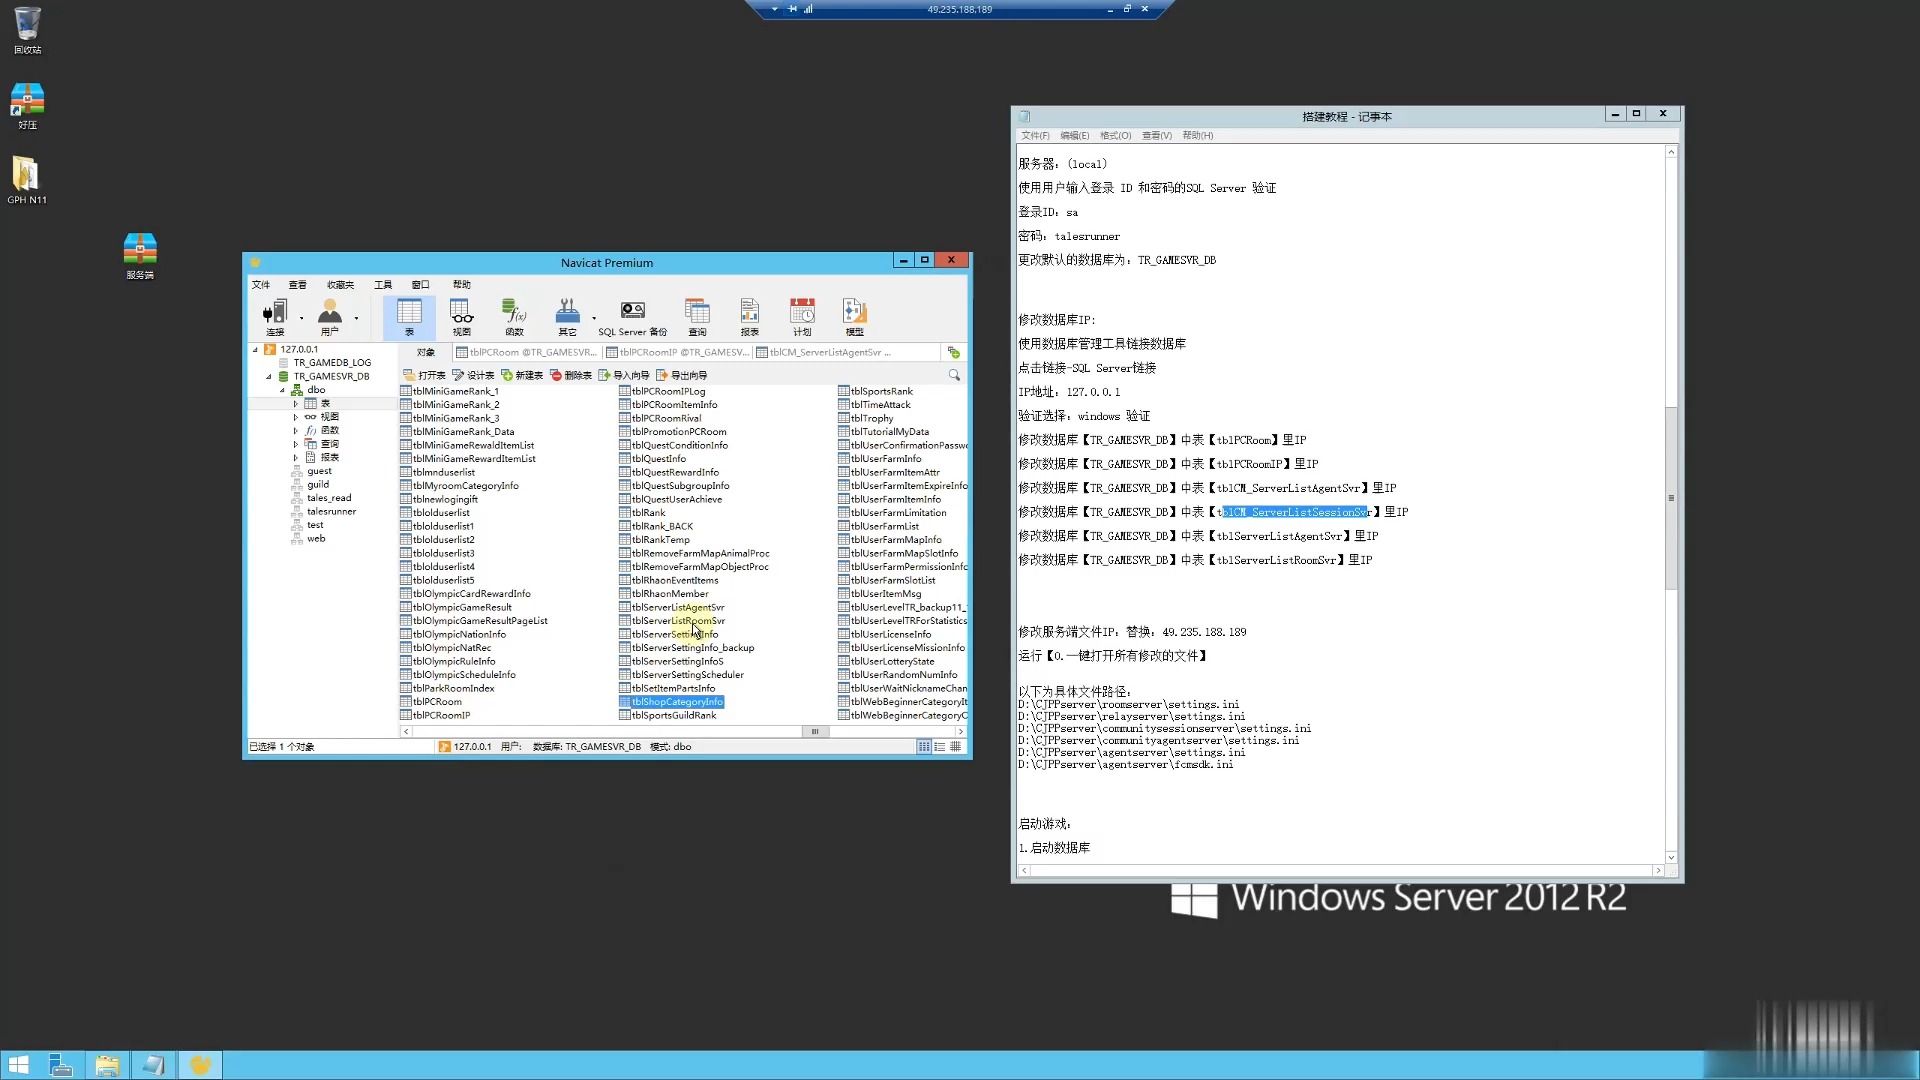The width and height of the screenshot is (1920, 1080).
Task: Collapse the 127.0.0.1 connection node
Action: (256, 350)
